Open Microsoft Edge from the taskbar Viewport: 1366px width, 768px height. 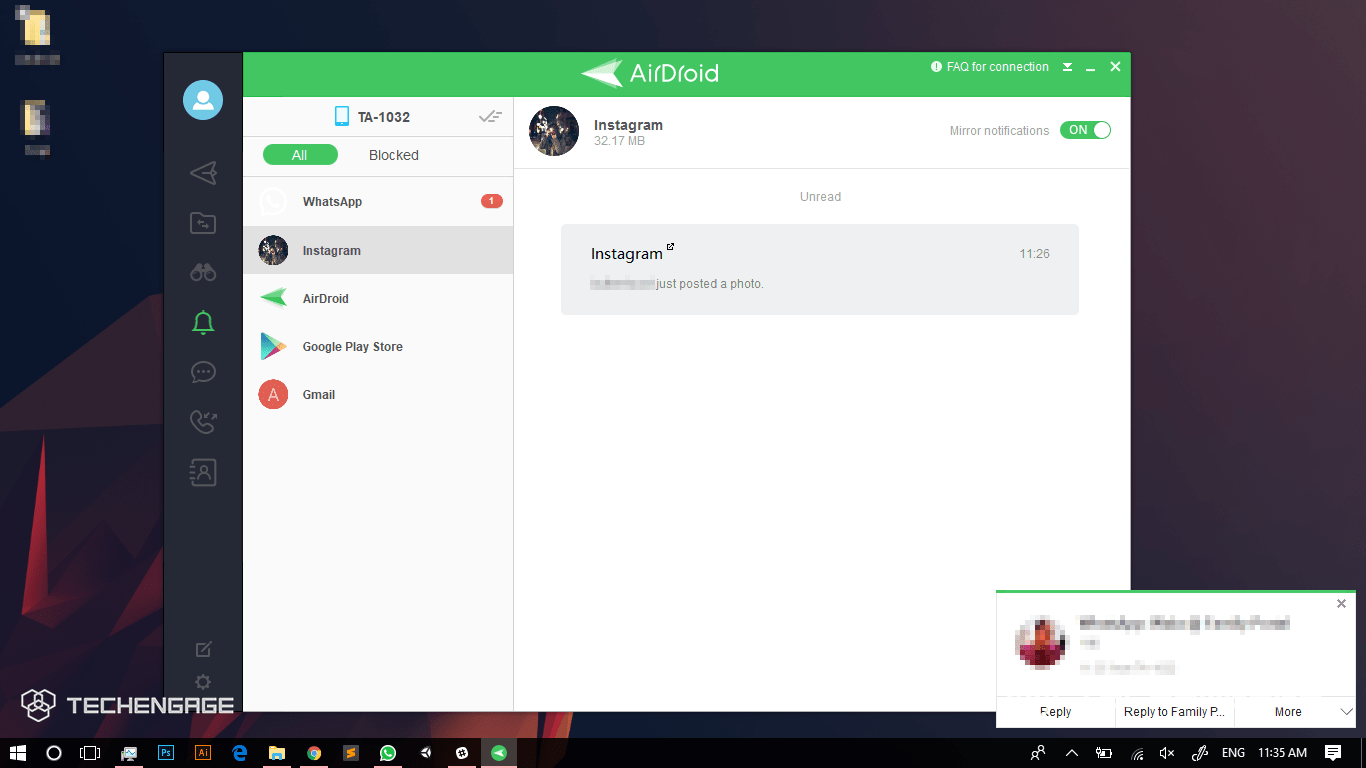[x=240, y=753]
